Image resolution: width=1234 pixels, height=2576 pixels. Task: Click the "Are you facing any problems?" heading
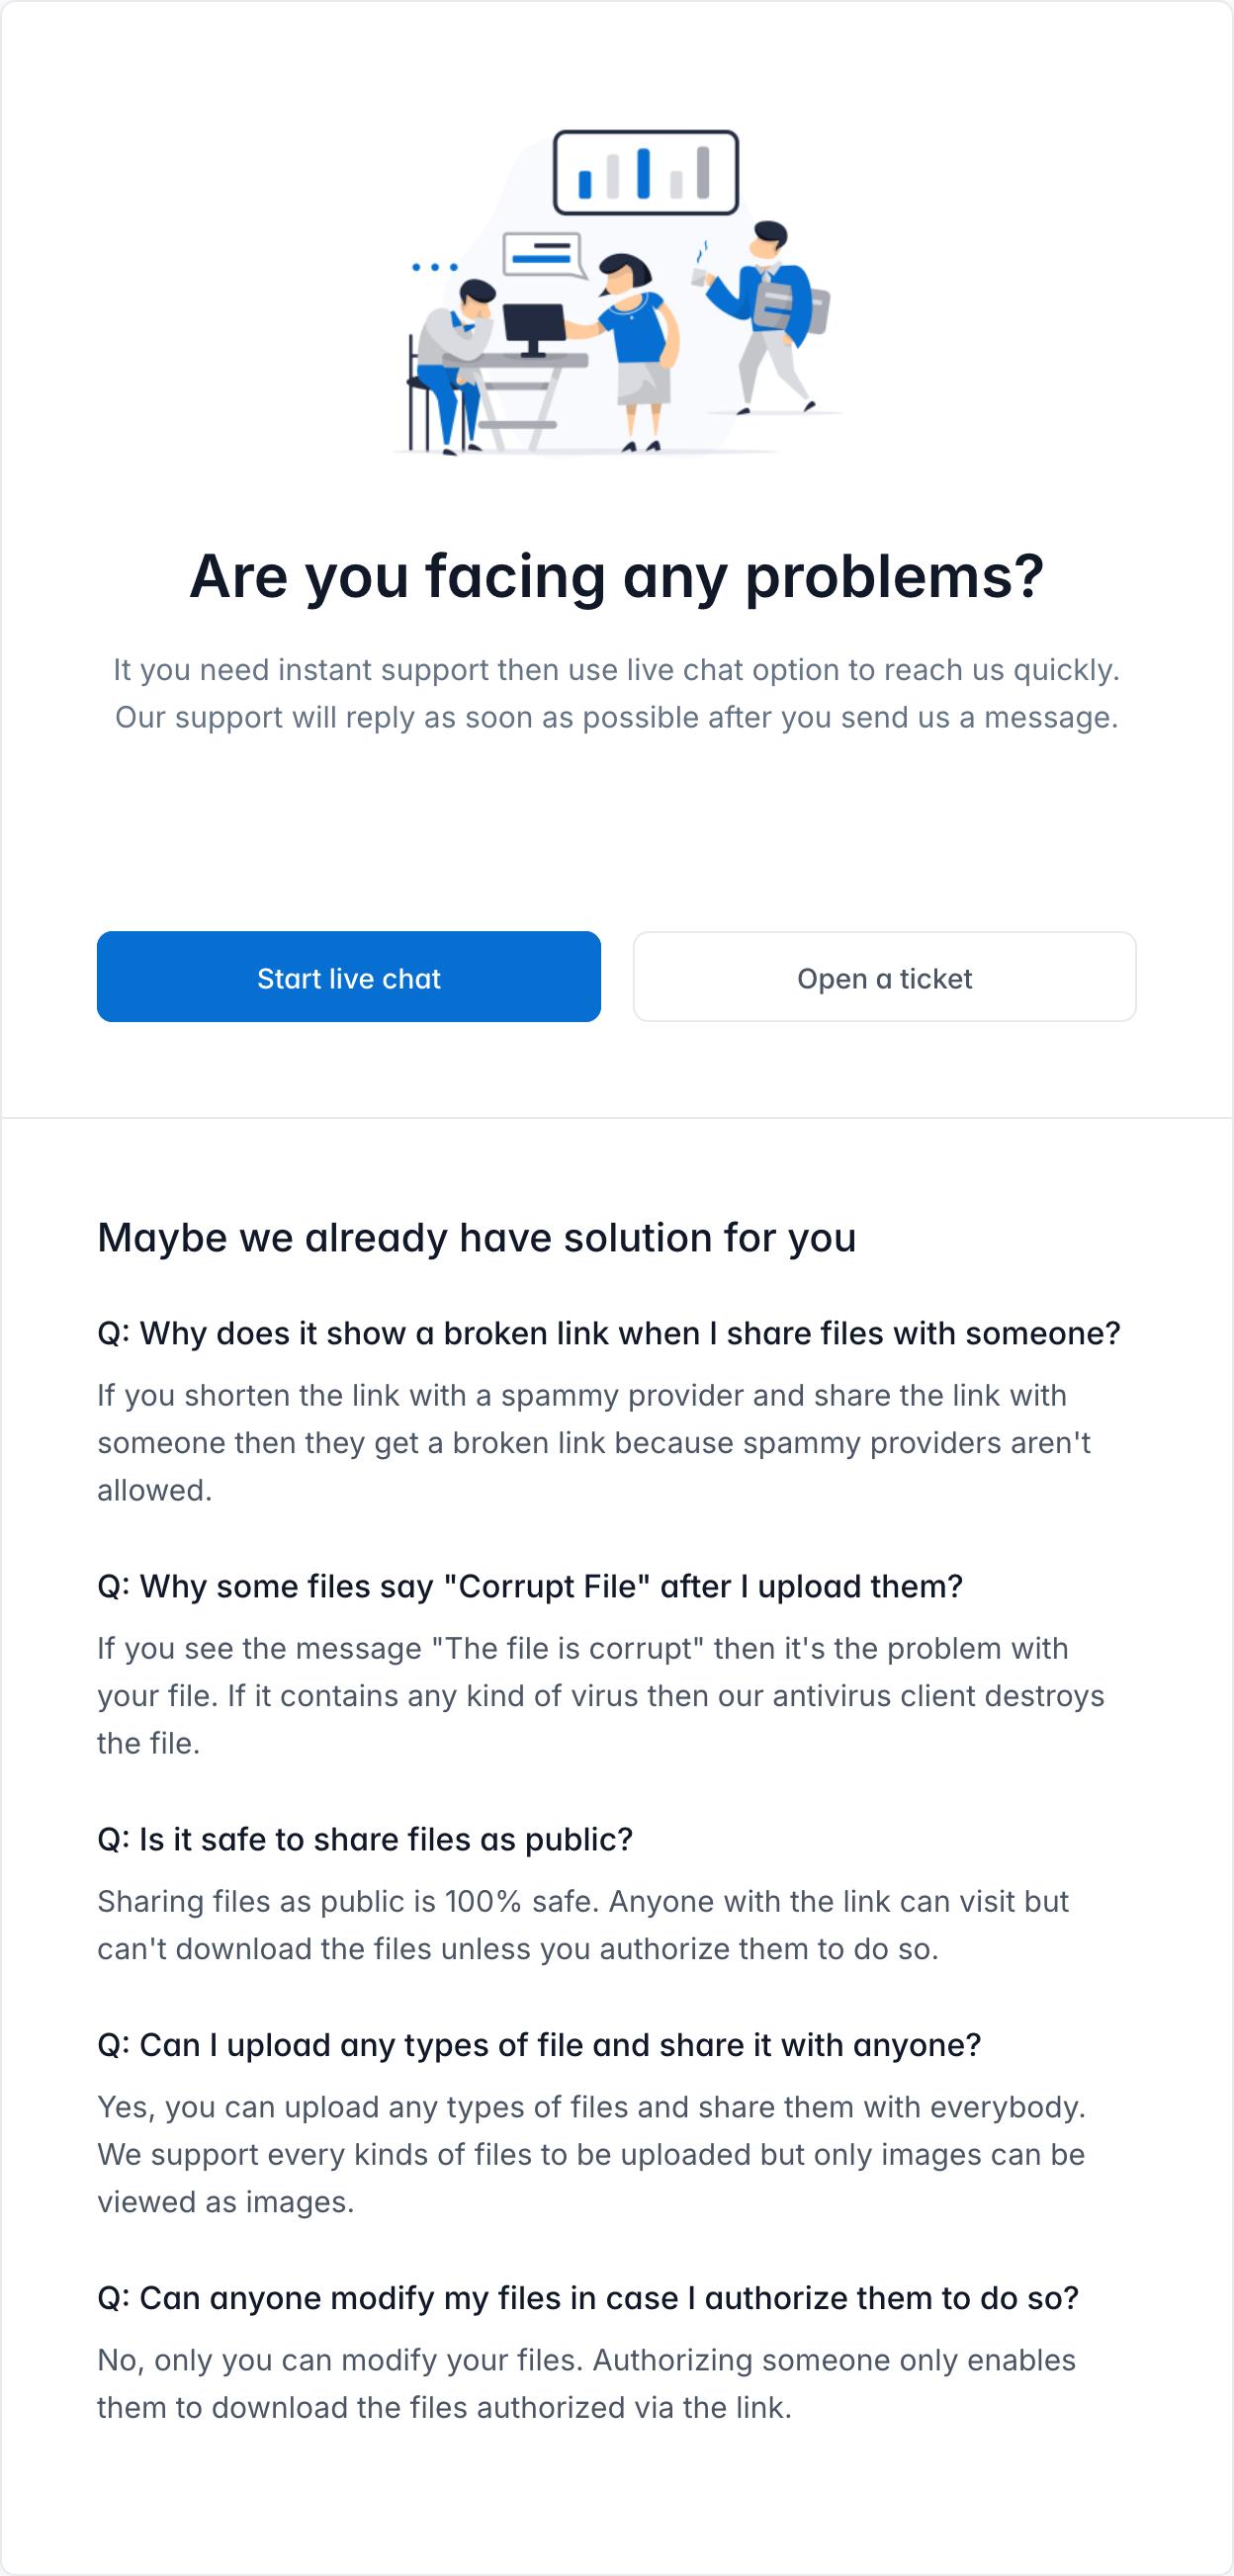[x=617, y=576]
